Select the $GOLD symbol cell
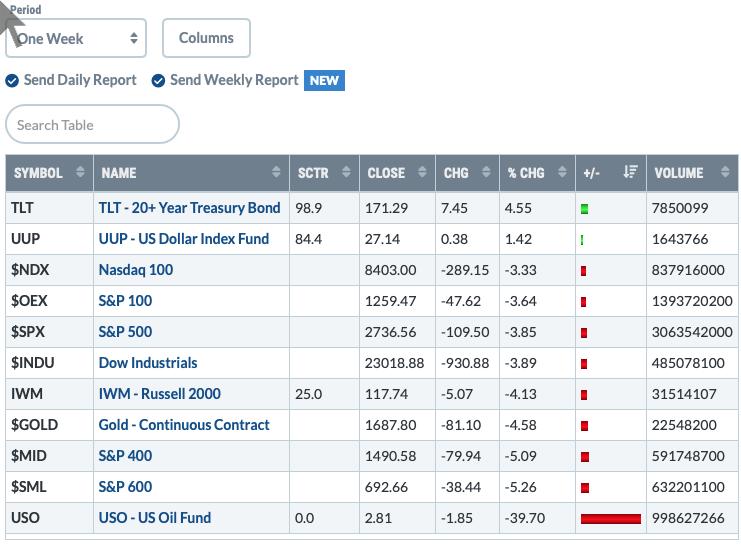Image resolution: width=741 pixels, height=545 pixels. point(49,425)
